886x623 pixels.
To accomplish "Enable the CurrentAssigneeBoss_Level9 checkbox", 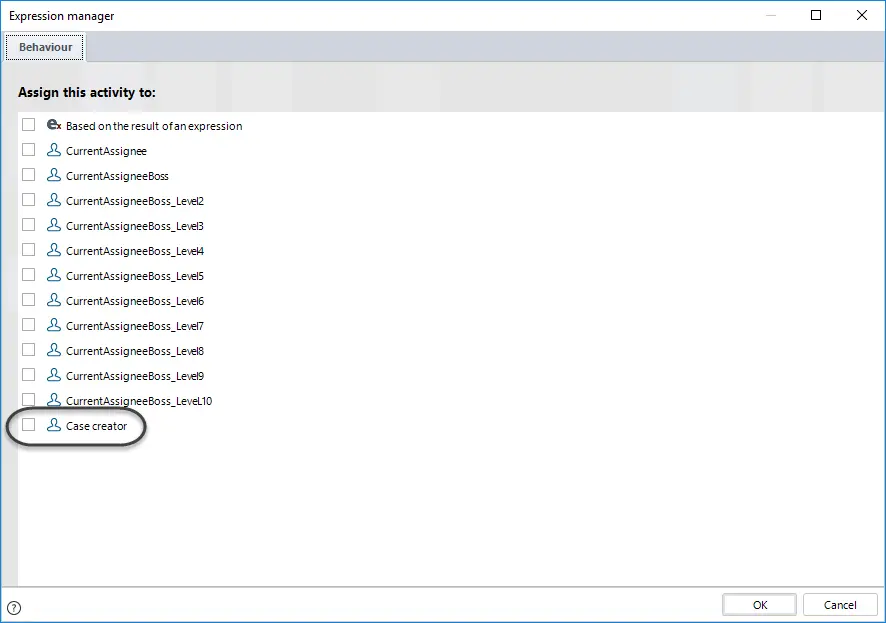I will tap(28, 374).
